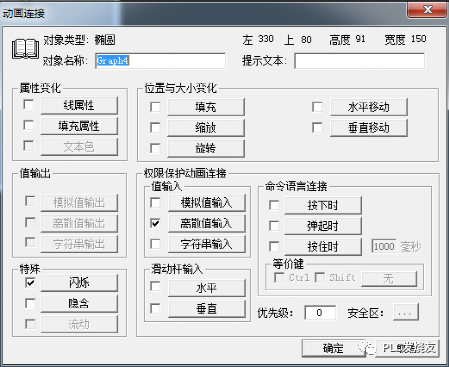Tick the 弹起时 checkbox
449x367 pixels.
(274, 226)
